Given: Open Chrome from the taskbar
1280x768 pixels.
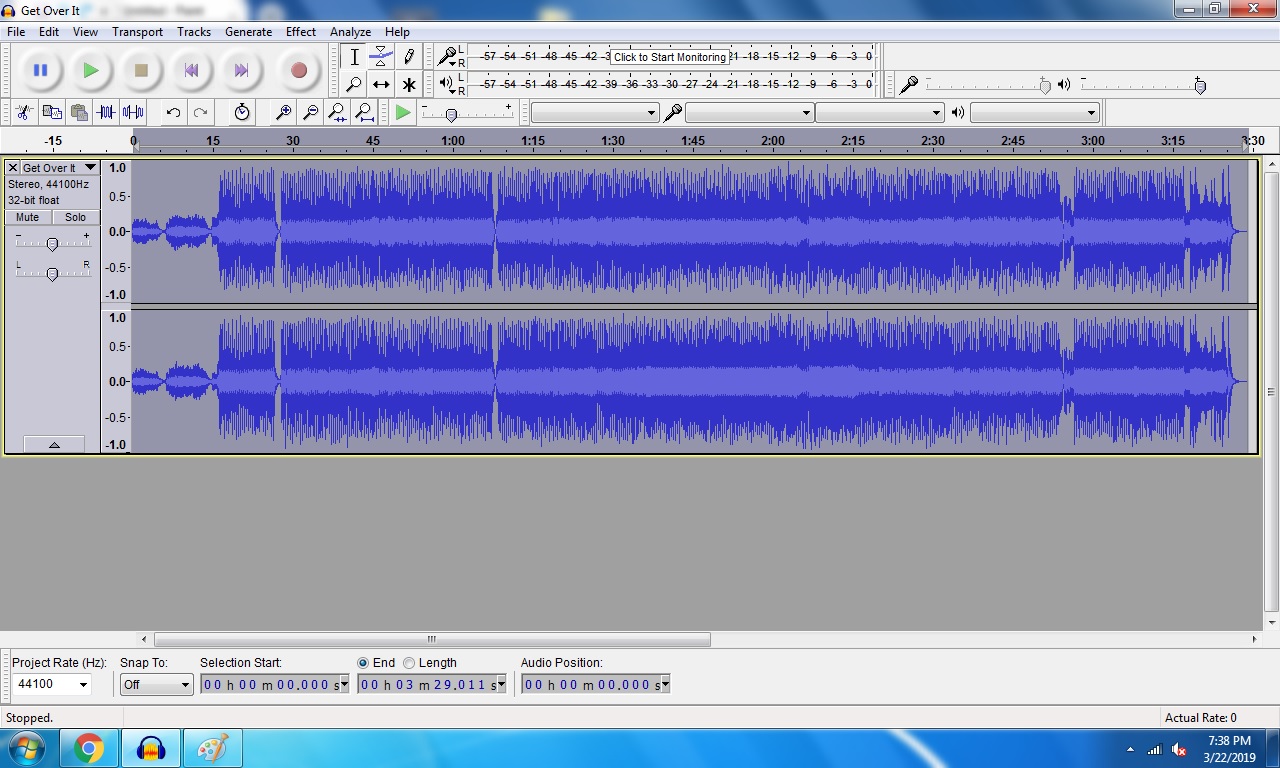Looking at the screenshot, I should [89, 748].
